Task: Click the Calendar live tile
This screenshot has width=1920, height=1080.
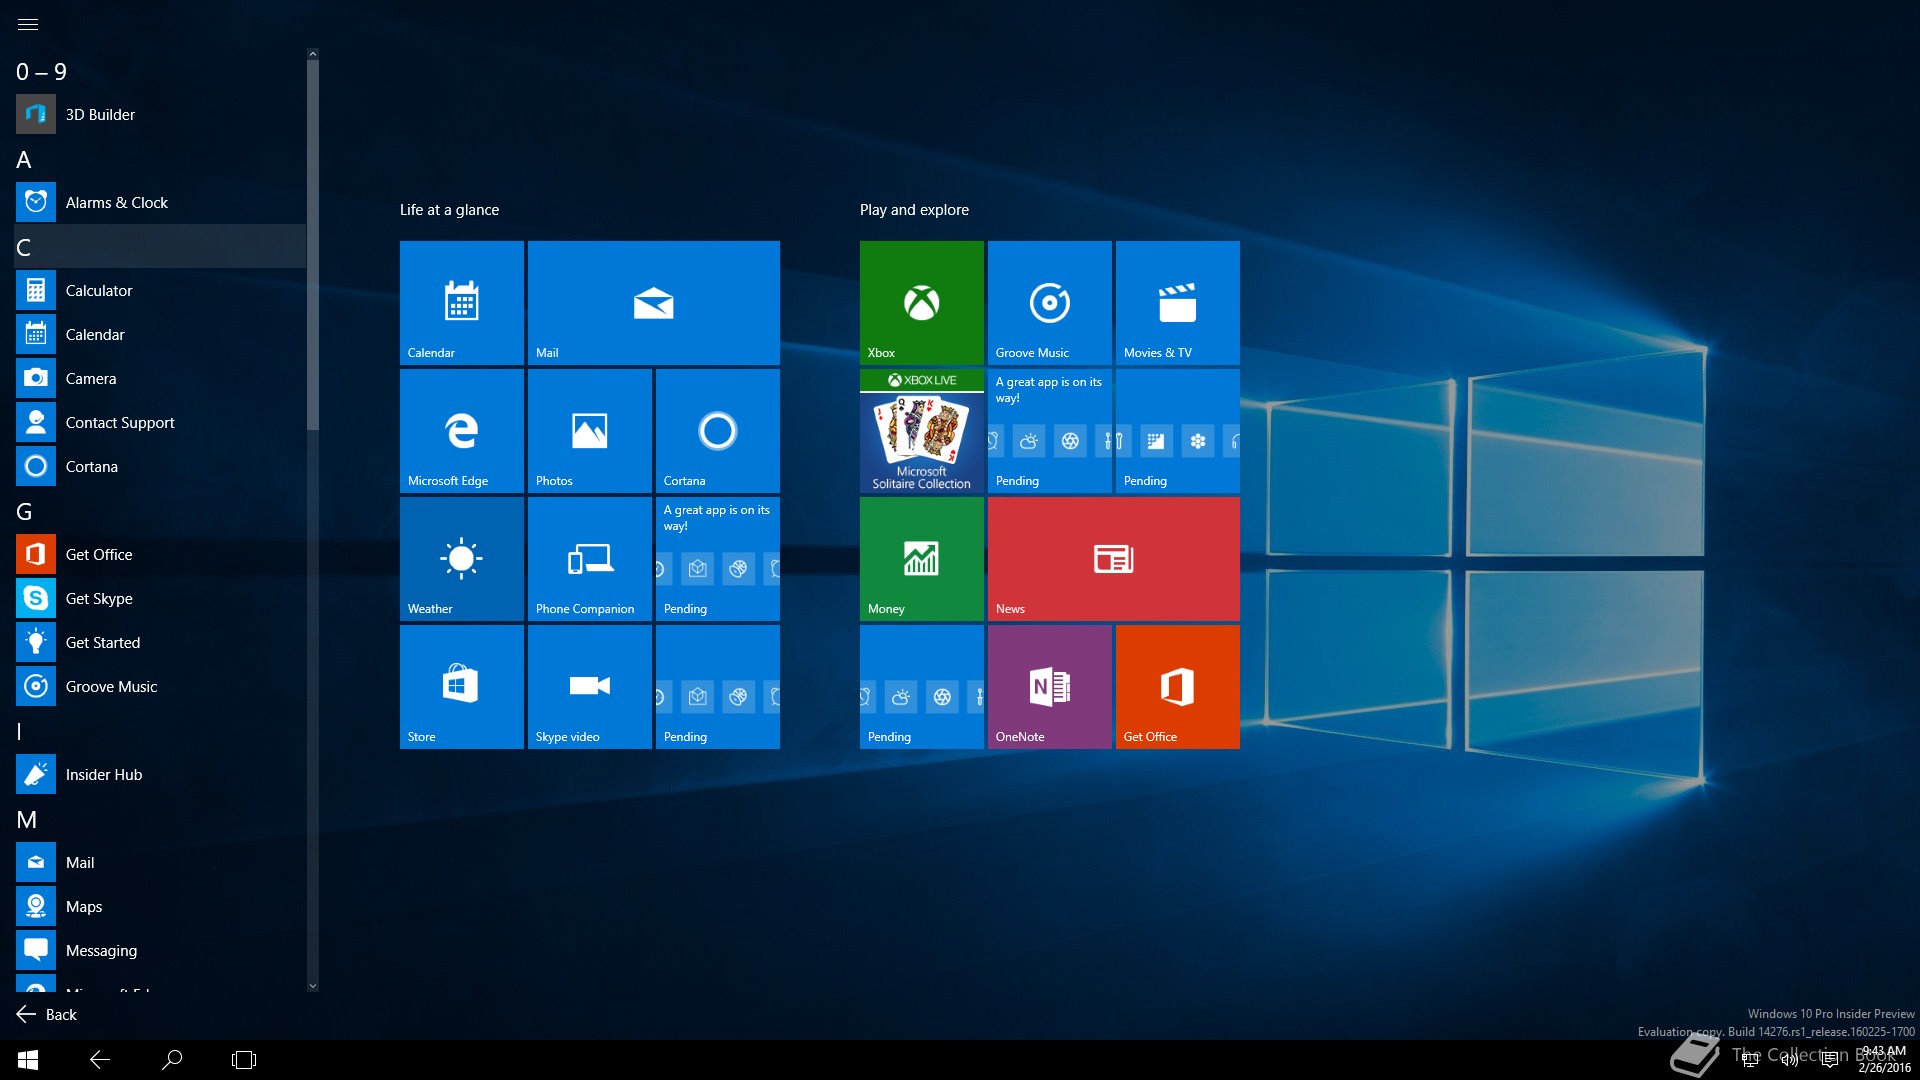Action: click(x=462, y=303)
